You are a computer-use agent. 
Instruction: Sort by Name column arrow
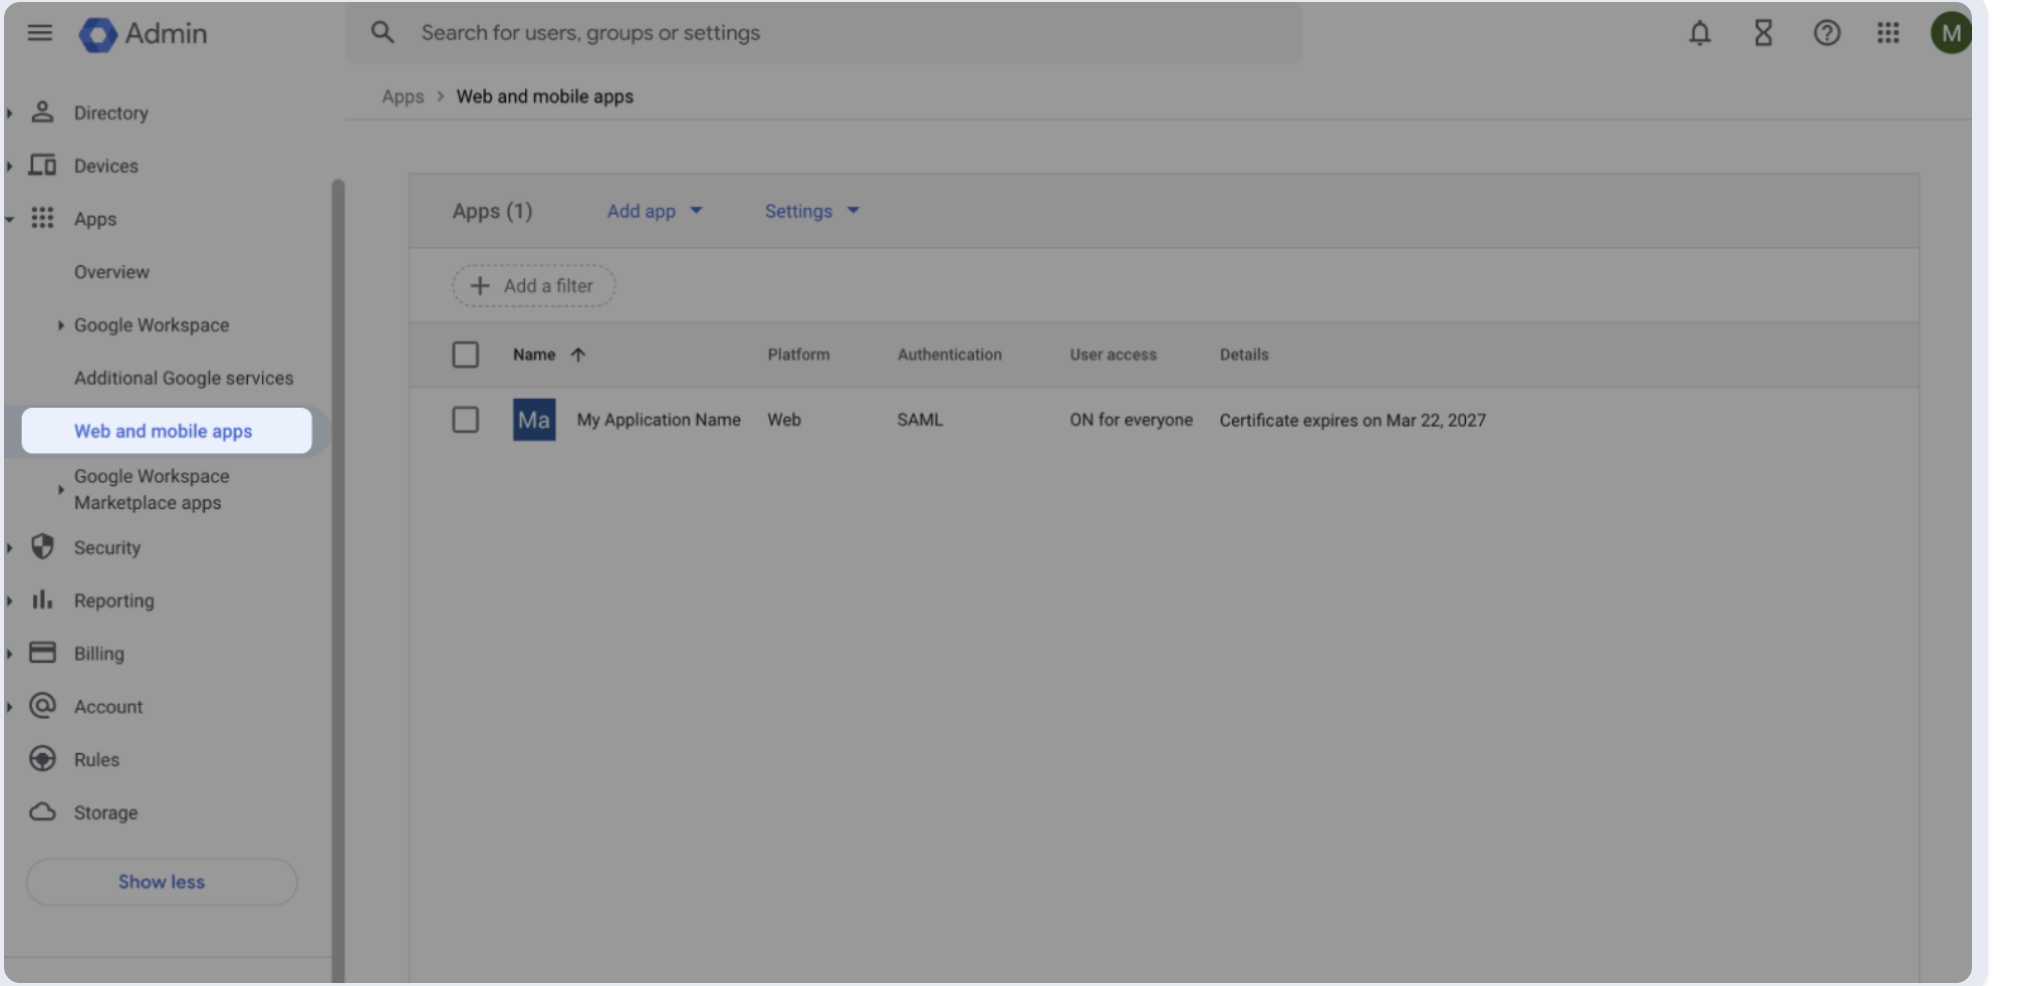578,355
